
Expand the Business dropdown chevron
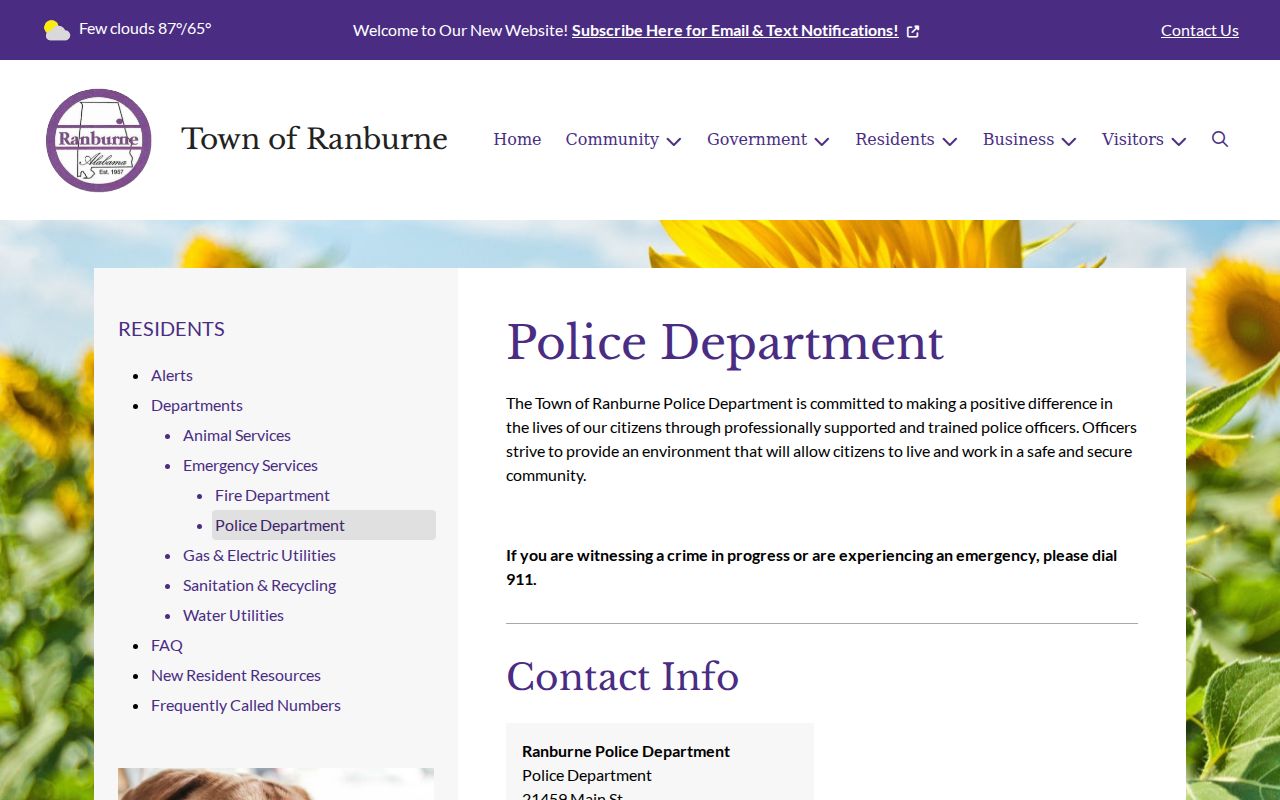click(x=1069, y=141)
